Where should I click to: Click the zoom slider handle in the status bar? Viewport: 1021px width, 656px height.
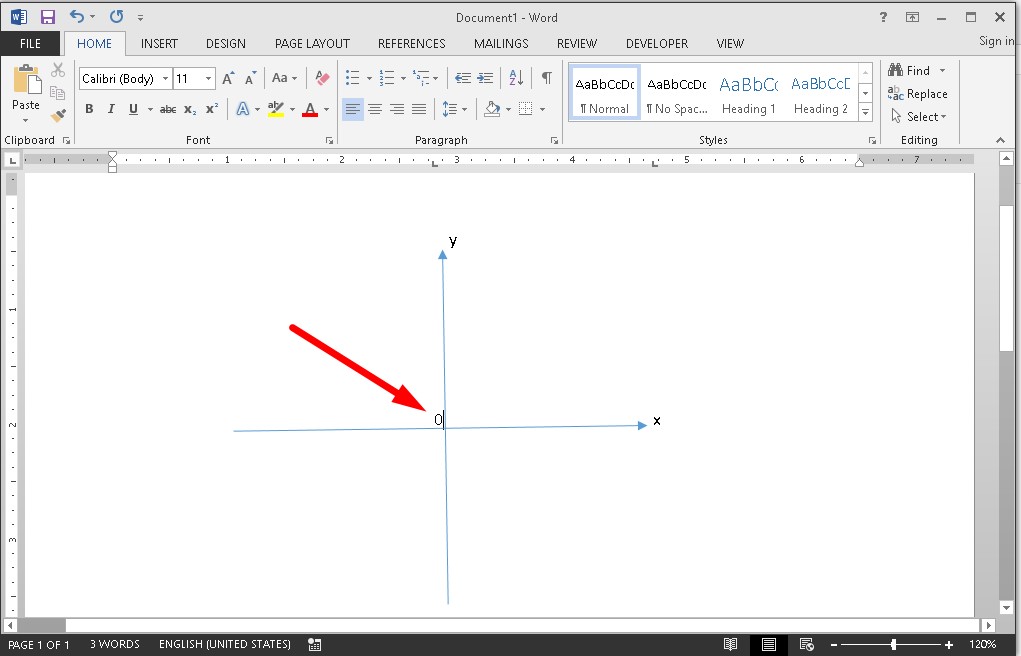click(x=893, y=645)
